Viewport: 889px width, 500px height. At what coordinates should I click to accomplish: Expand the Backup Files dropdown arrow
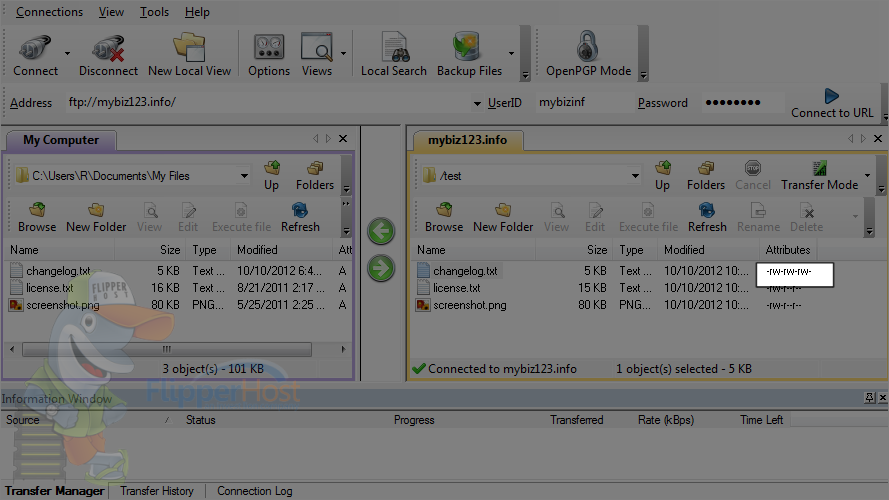511,53
